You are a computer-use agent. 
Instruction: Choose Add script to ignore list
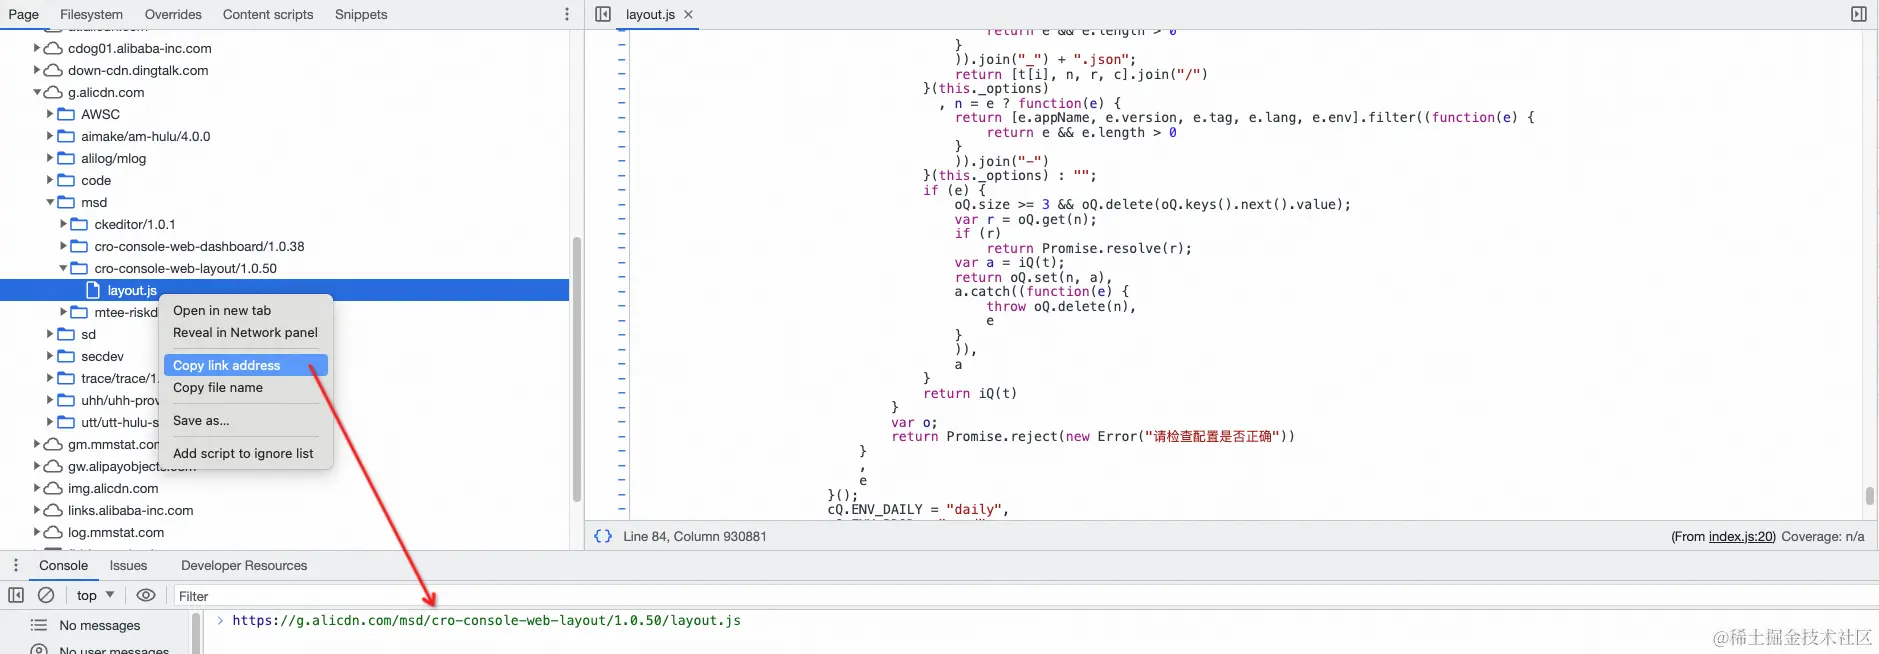click(x=246, y=453)
